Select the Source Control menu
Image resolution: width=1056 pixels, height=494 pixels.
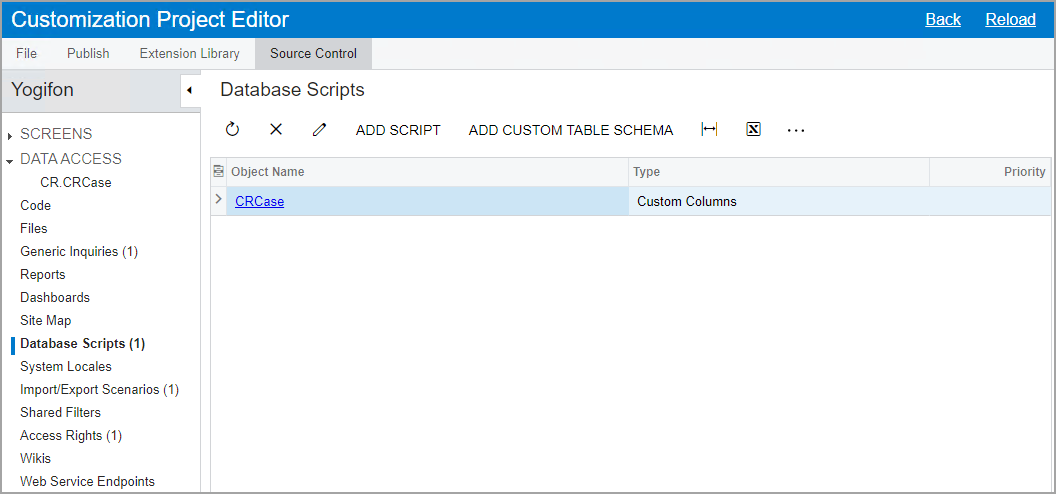[x=313, y=53]
